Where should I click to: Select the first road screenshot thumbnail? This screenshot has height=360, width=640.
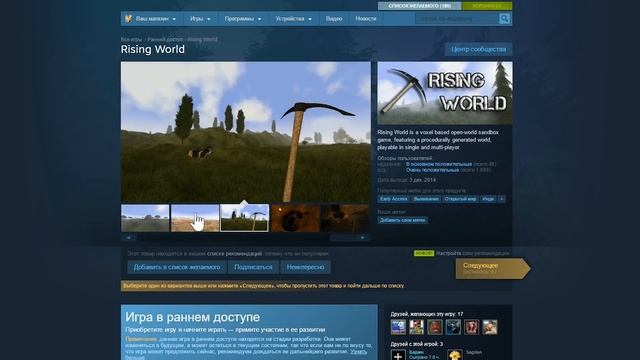pos(145,218)
